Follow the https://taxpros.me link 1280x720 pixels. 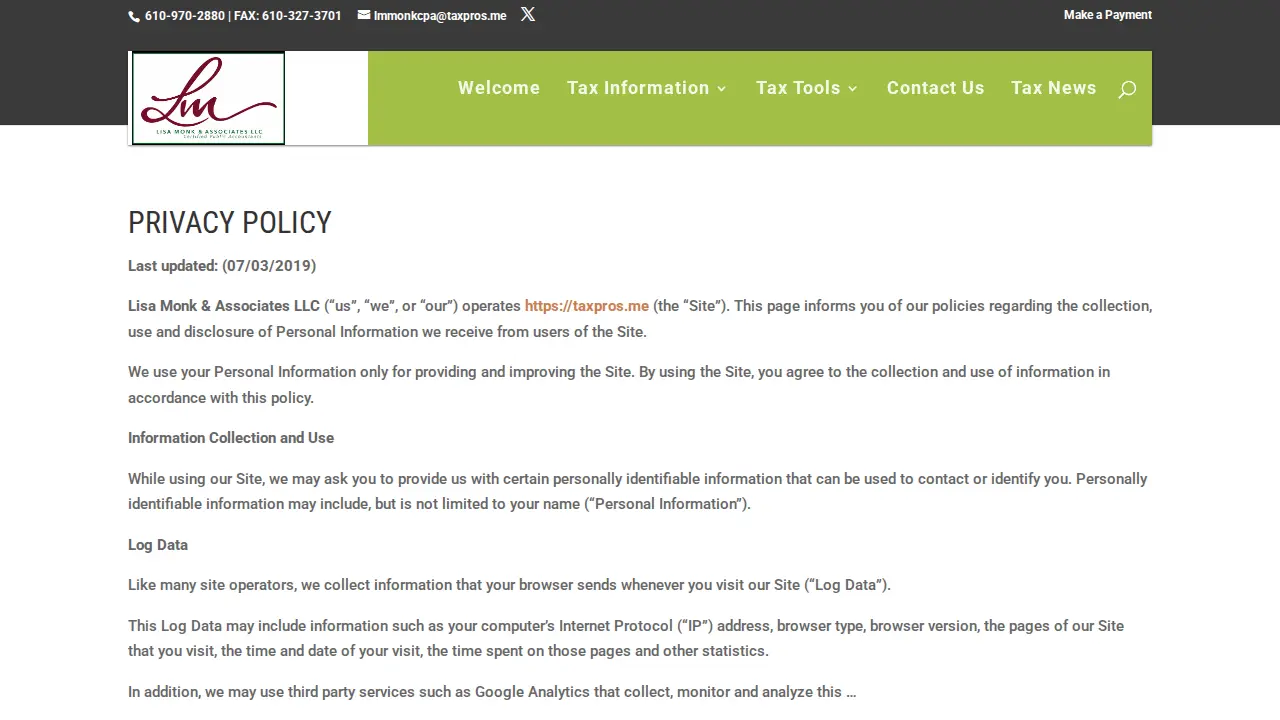(x=587, y=306)
